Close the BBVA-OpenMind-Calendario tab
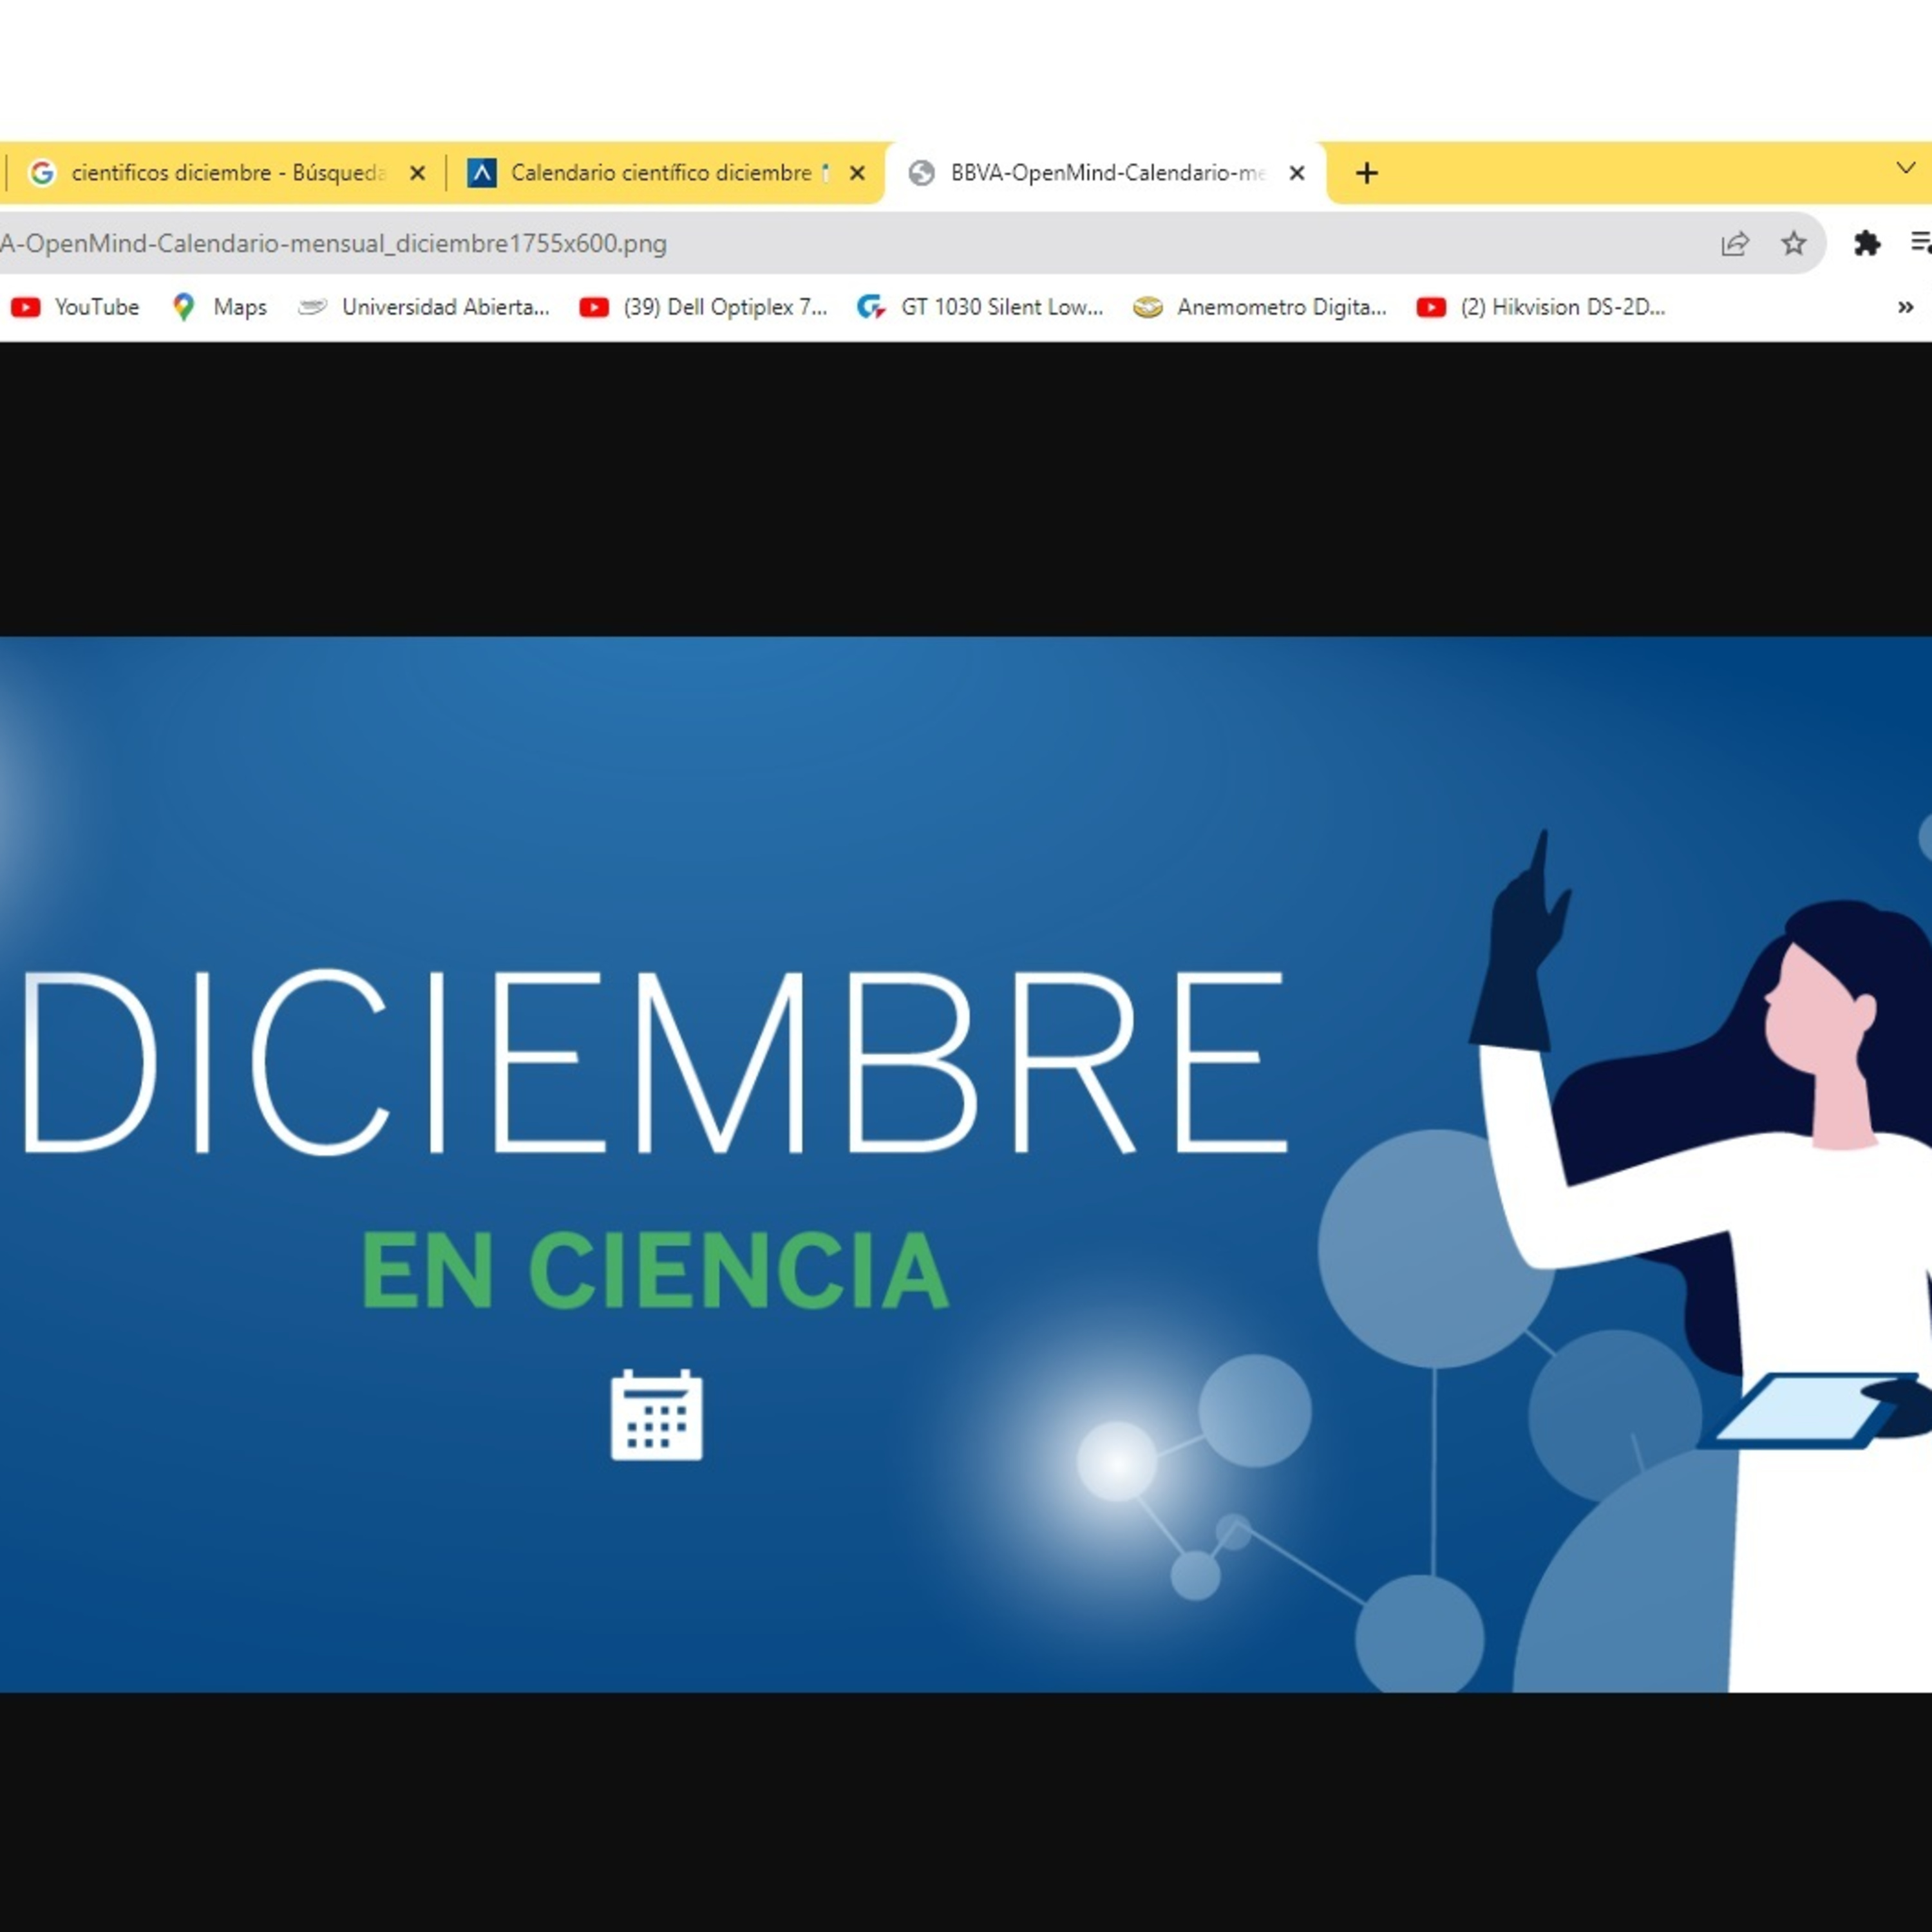This screenshot has height=1932, width=1932. pos(1297,173)
